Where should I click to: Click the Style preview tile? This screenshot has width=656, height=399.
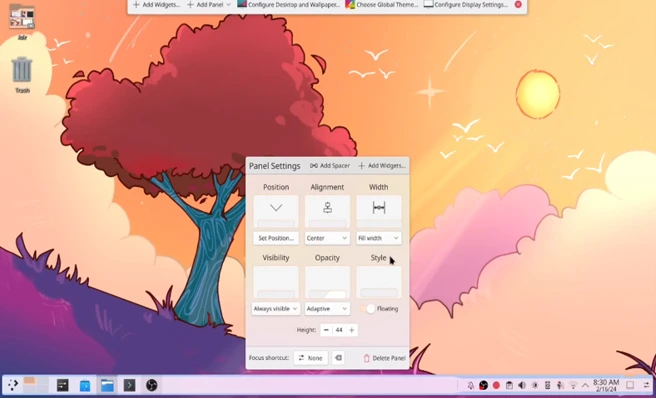[x=379, y=282]
